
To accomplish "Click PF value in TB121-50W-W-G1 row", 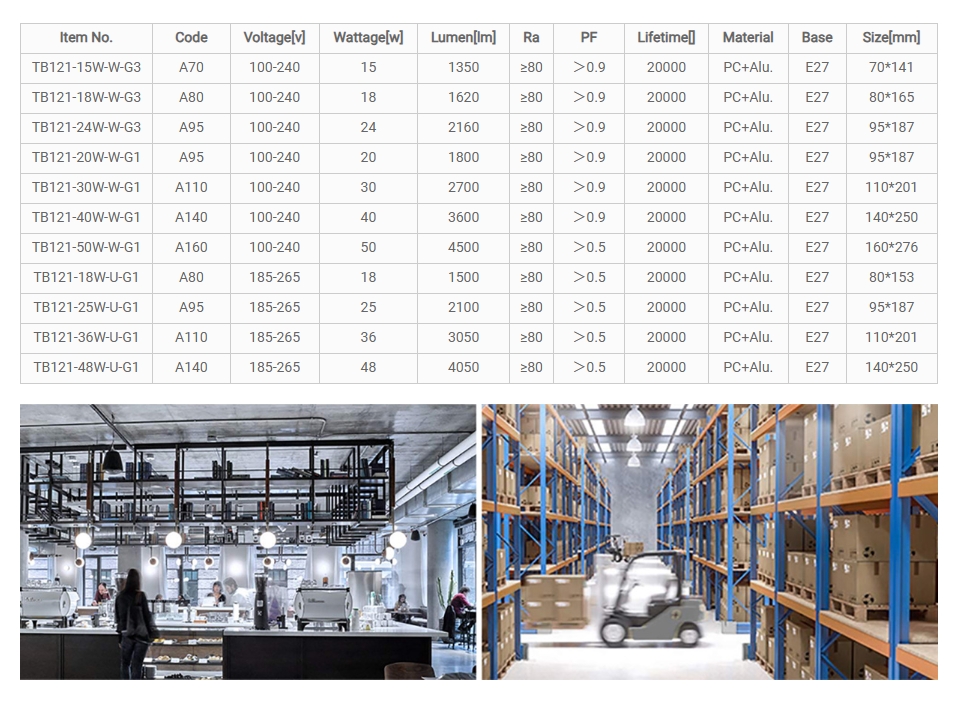I will pyautogui.click(x=588, y=247).
